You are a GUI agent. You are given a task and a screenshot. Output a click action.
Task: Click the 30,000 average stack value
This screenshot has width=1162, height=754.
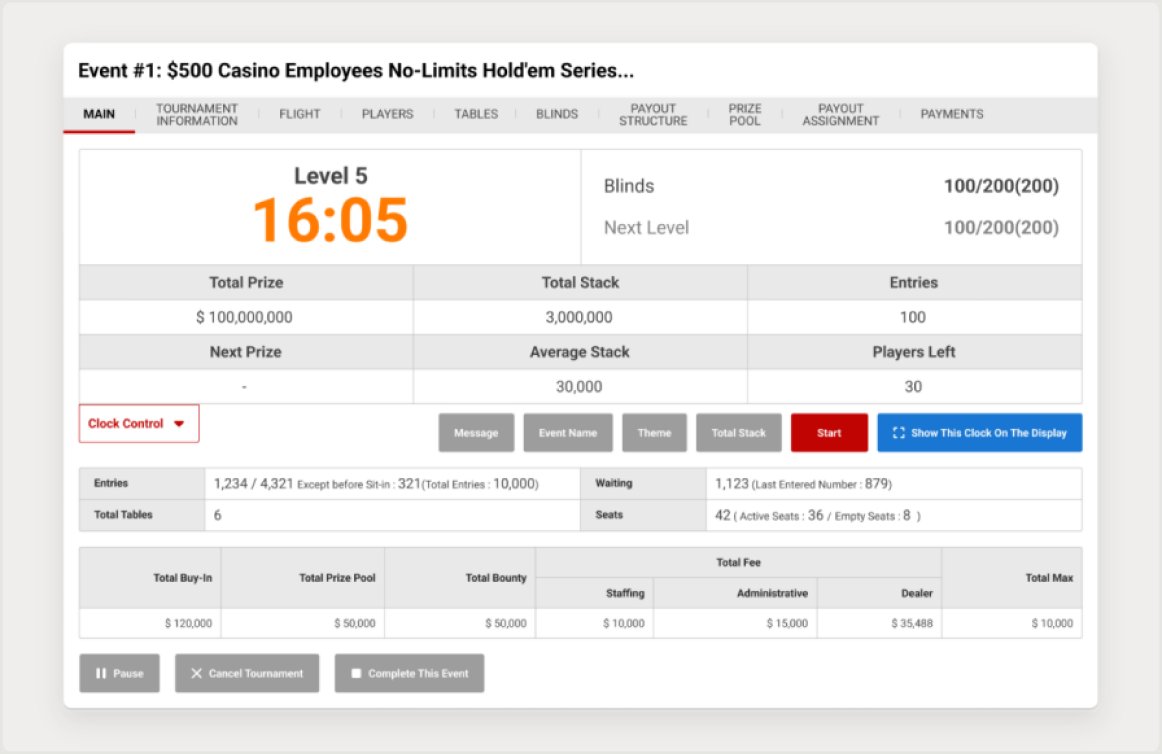(579, 387)
